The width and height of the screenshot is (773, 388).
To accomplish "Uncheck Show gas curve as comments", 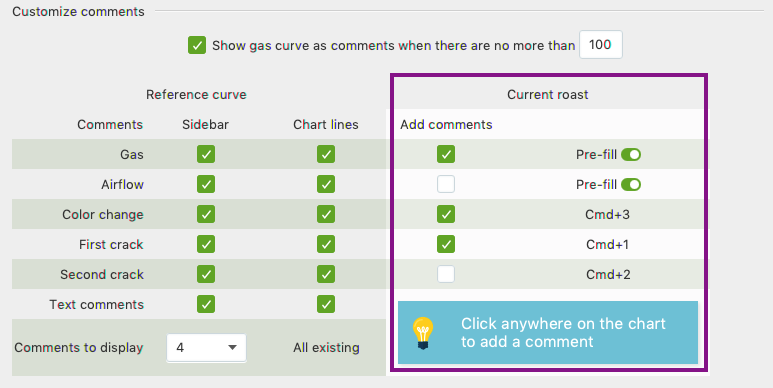I will click(197, 45).
